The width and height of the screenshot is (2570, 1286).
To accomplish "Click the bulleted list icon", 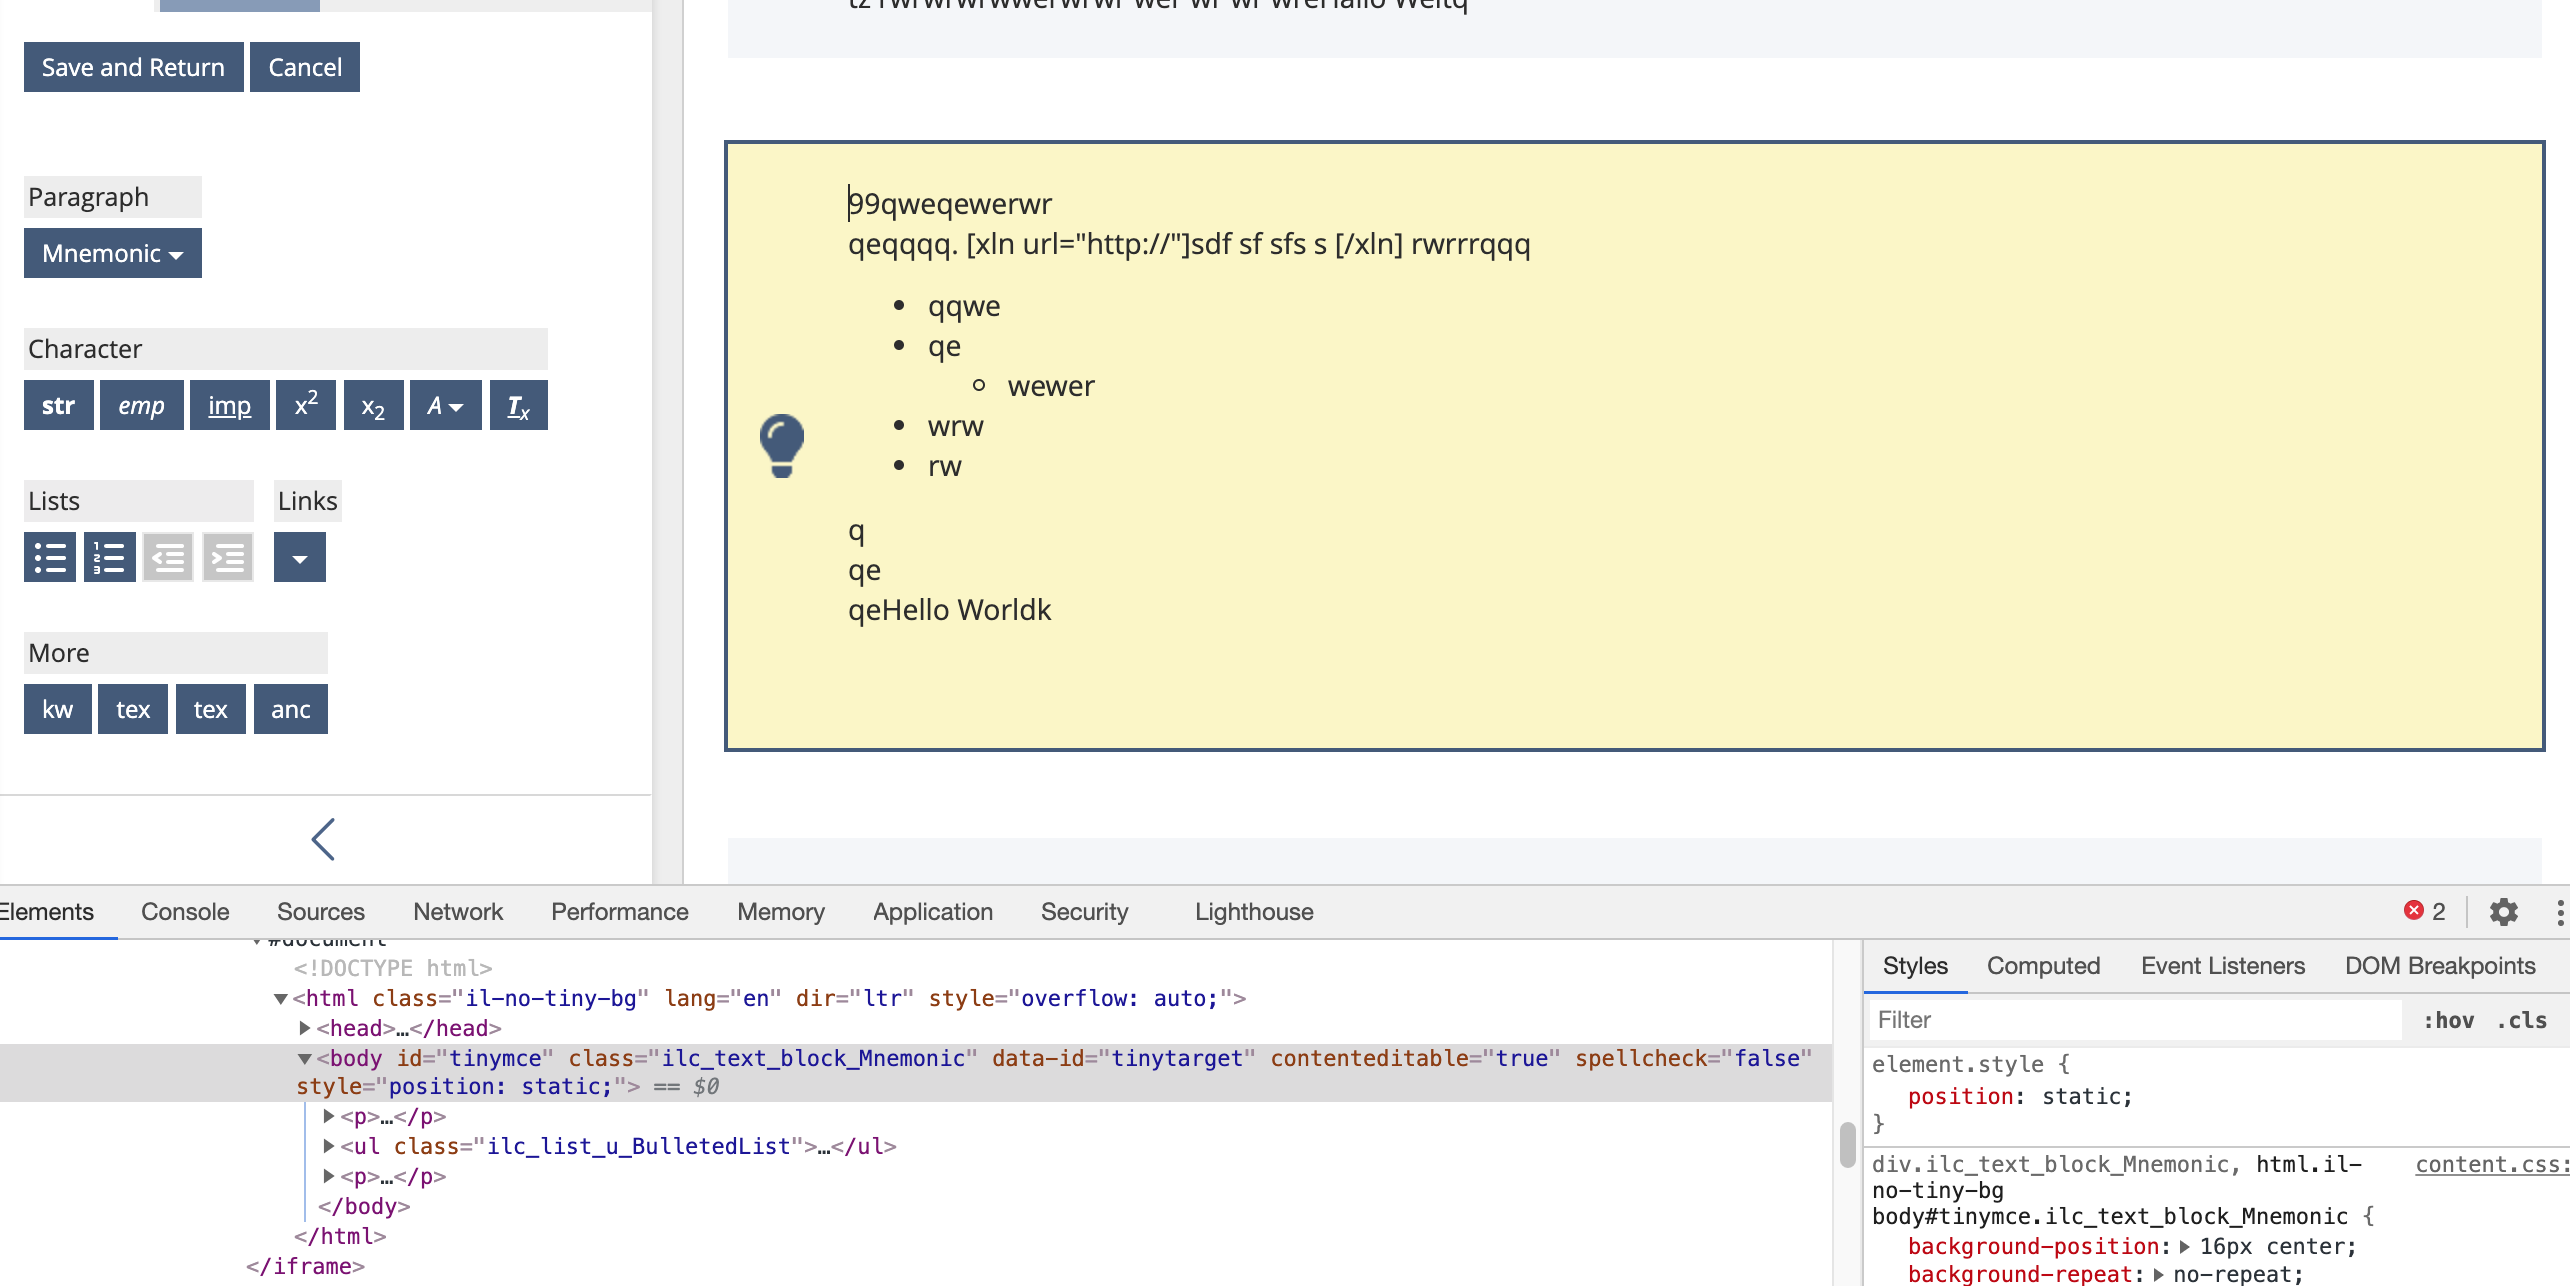I will coord(50,557).
